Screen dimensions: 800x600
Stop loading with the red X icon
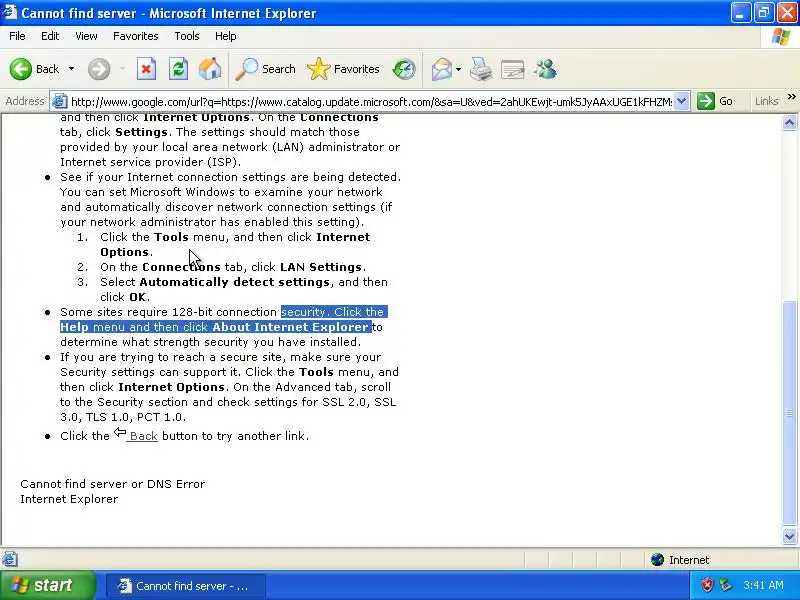(x=146, y=69)
